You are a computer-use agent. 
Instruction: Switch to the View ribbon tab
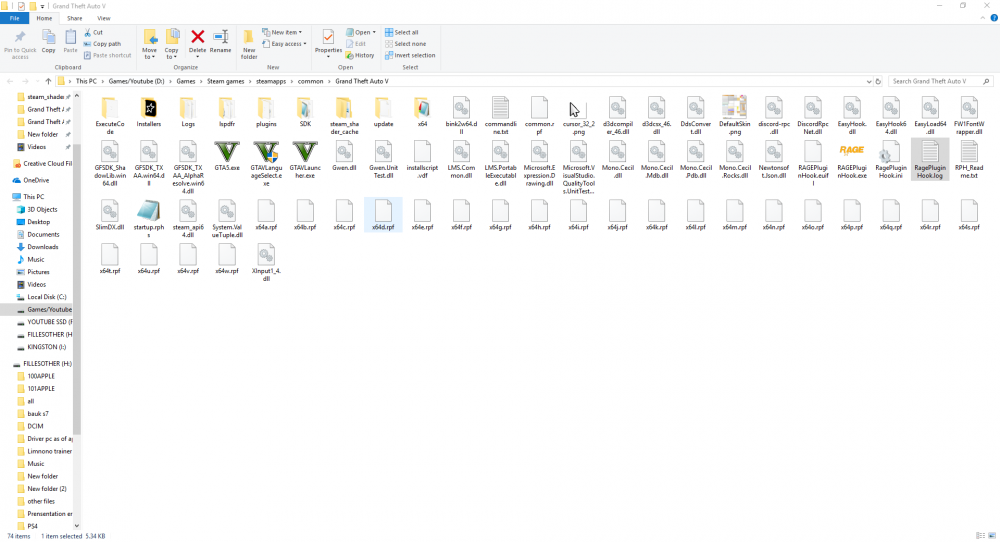pyautogui.click(x=104, y=18)
